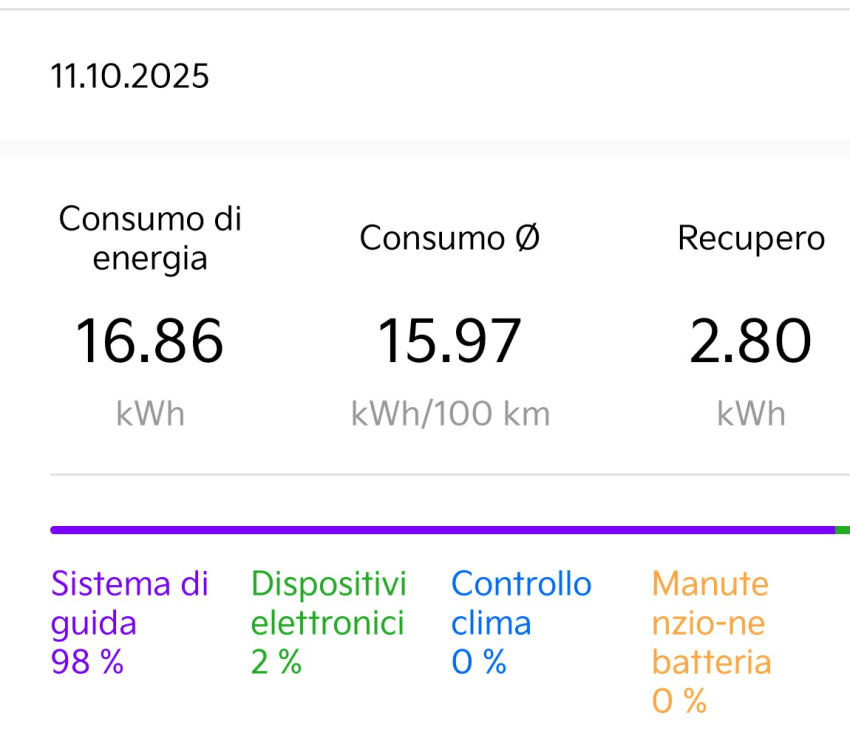Tap the kWh/100 km unit label
850x741 pixels.
(450, 413)
